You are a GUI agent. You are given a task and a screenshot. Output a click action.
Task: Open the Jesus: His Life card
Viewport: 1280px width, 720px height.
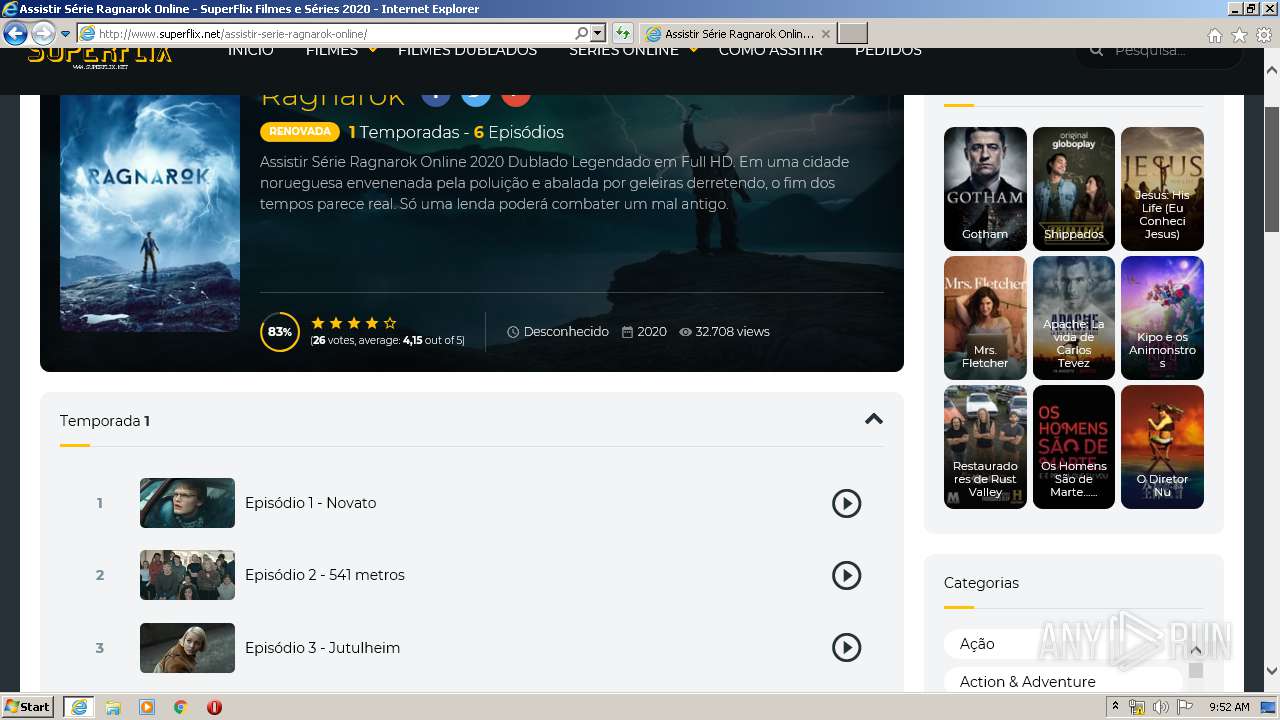click(x=1162, y=189)
